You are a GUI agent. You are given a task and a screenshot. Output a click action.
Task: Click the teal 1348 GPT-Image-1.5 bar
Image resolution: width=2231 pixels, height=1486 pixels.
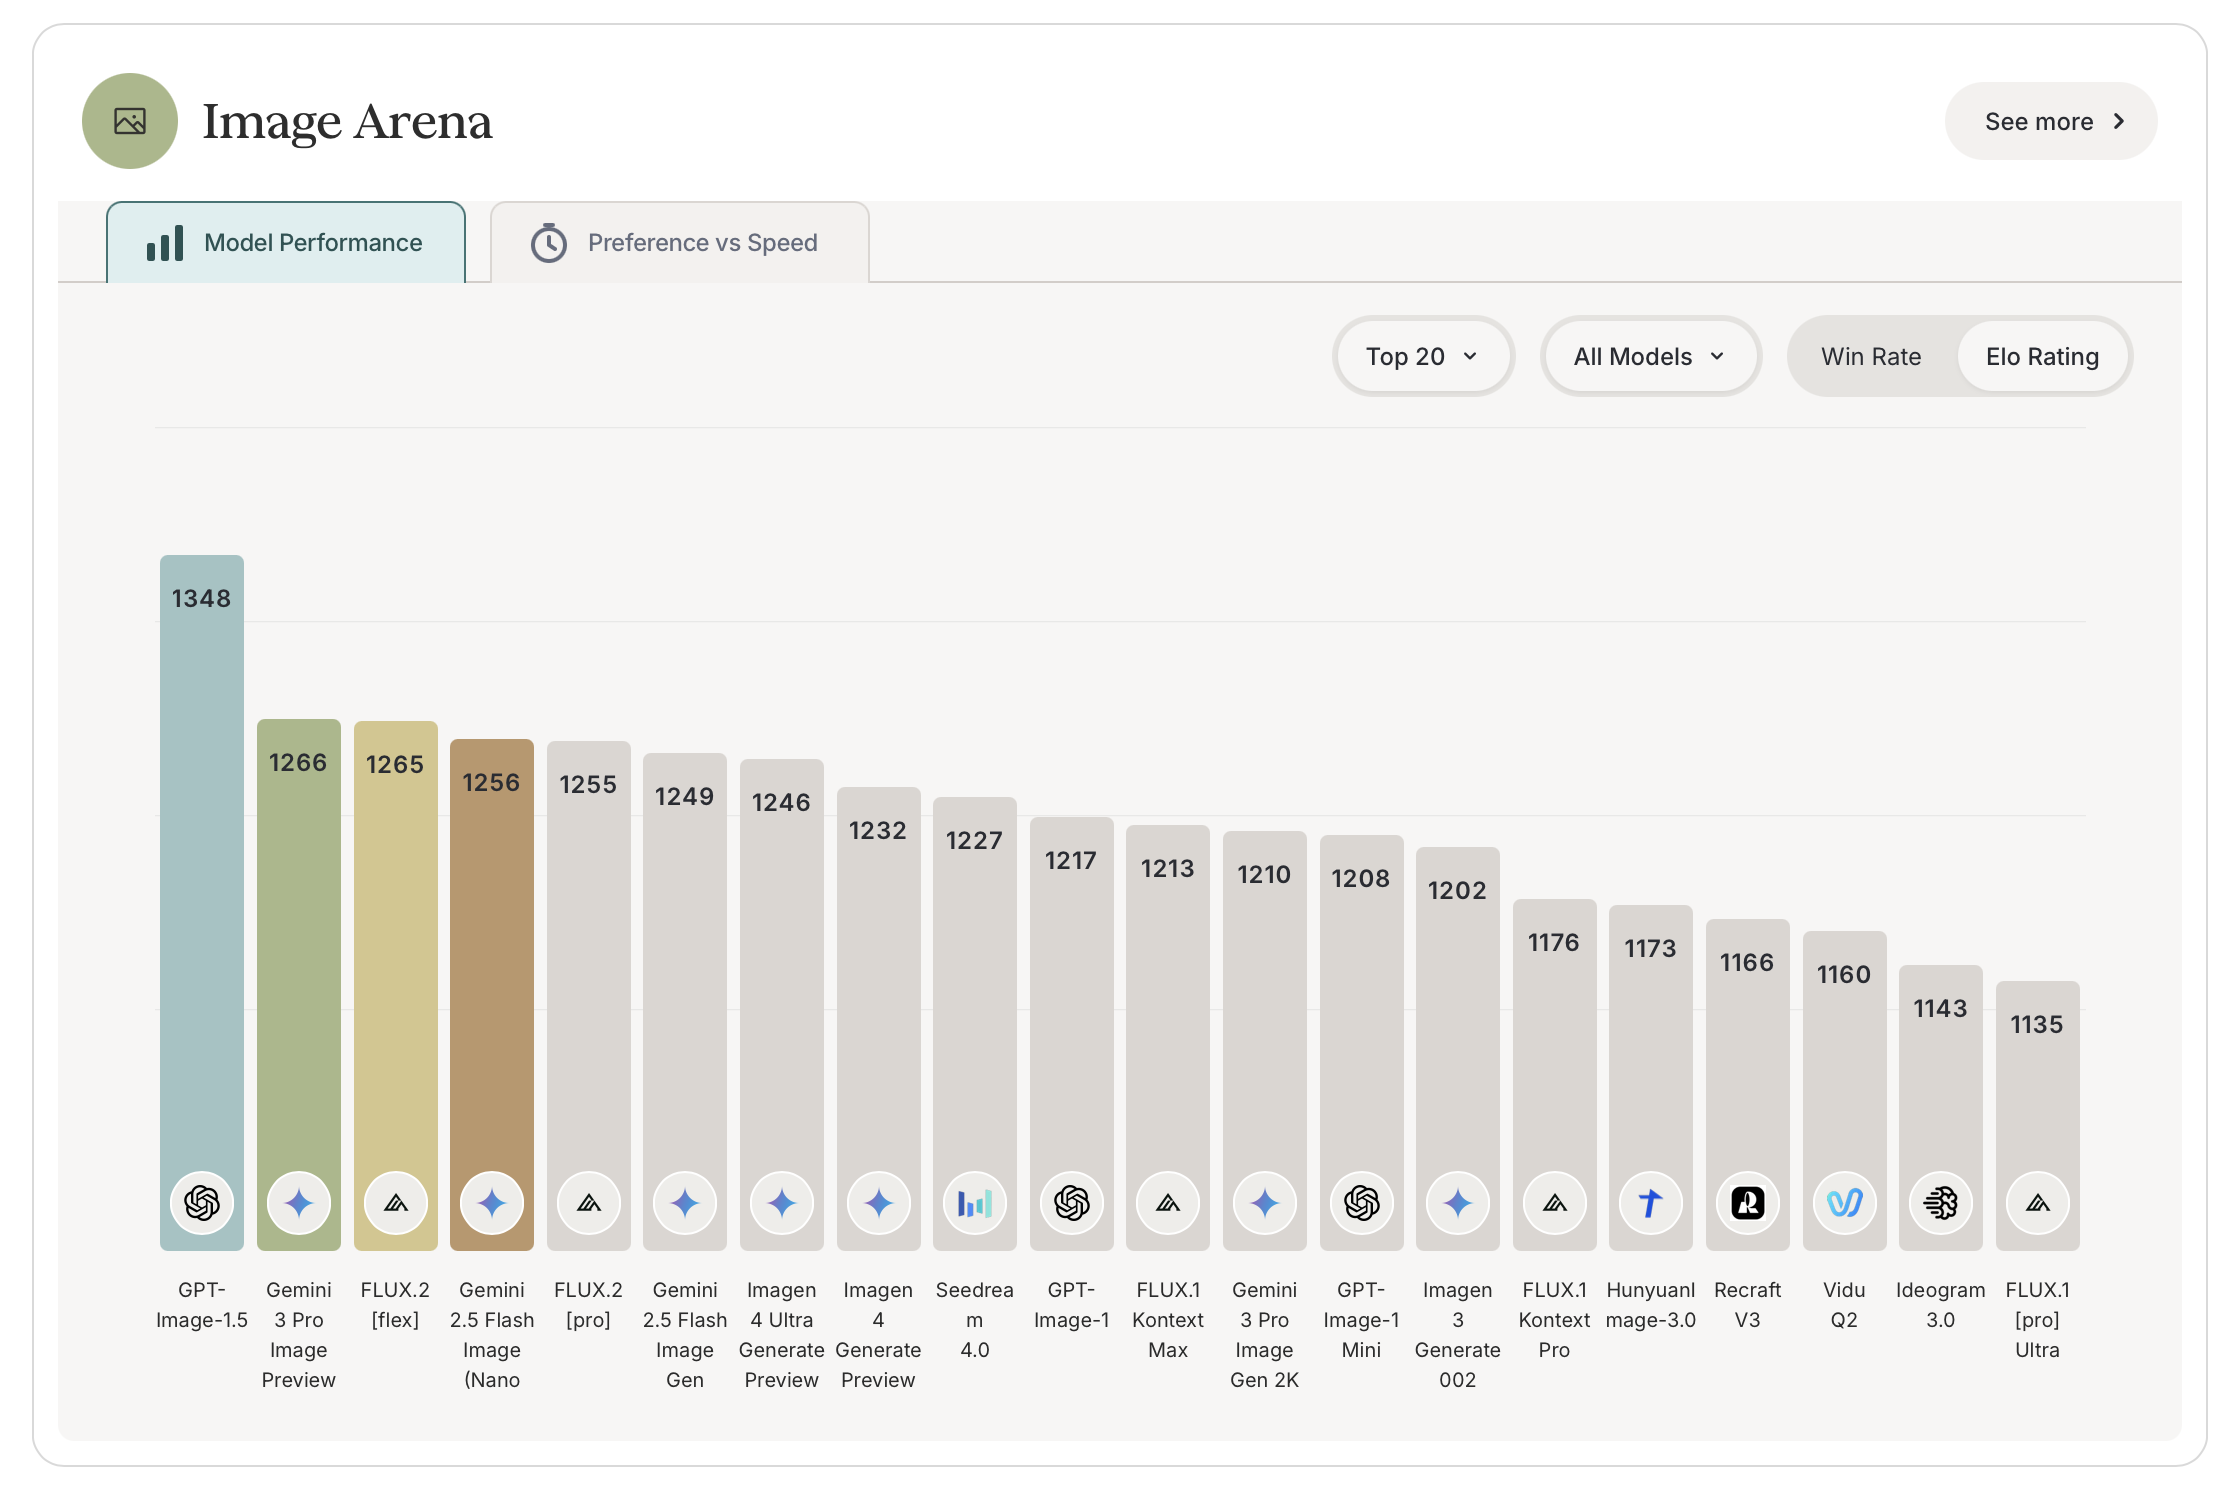pos(201,880)
